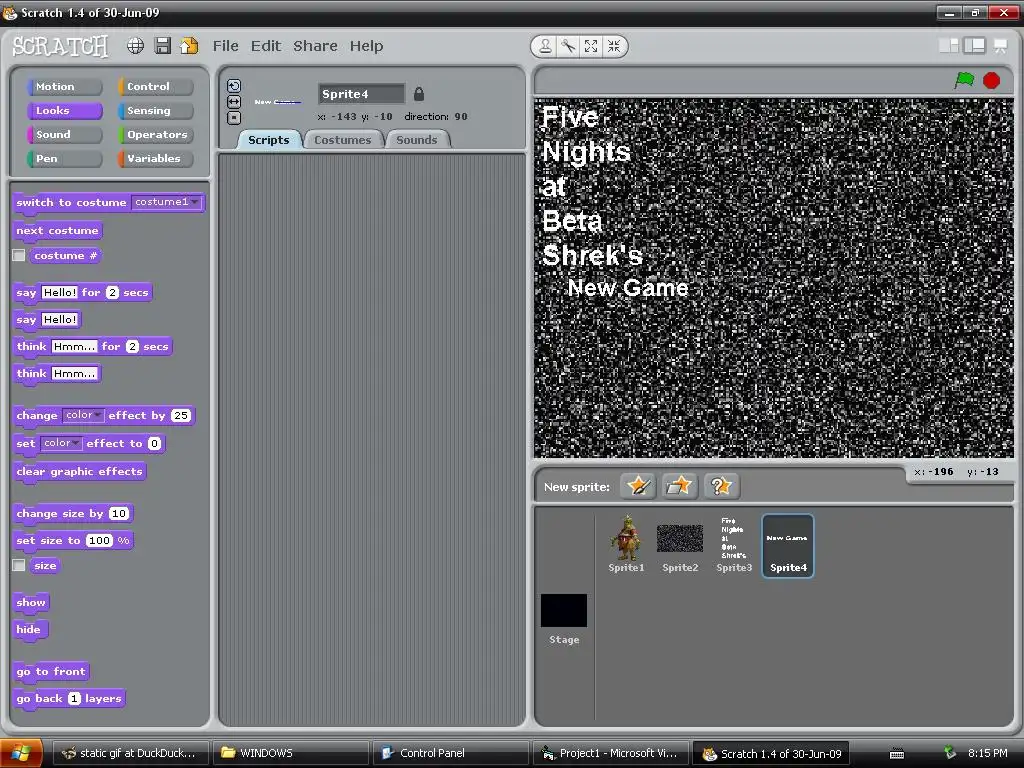Open costume1 dropdown in switch to costume block

[x=167, y=202]
